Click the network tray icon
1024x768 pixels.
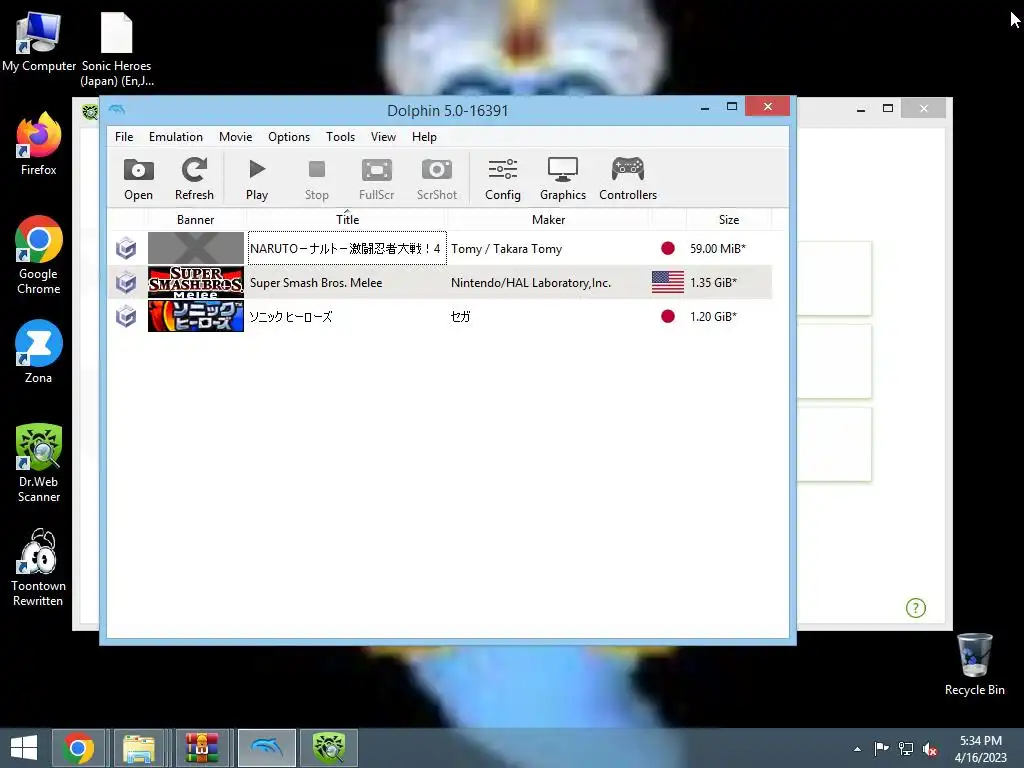(906, 749)
